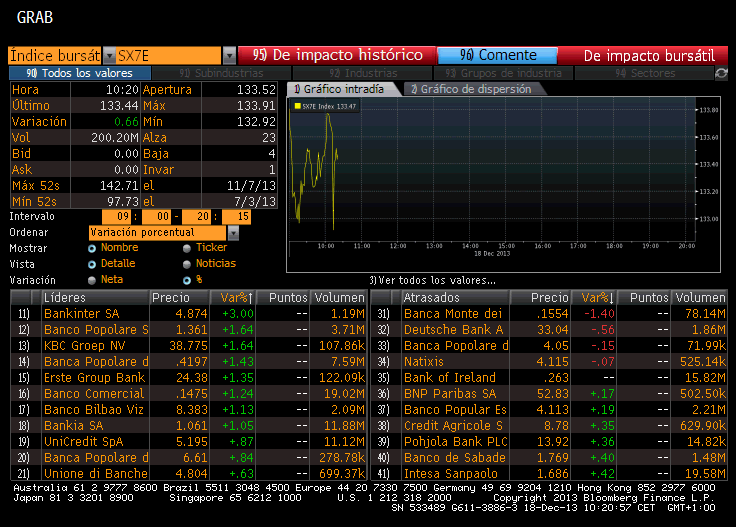Open Banco Popolare S row 12
The image size is (736, 527).
[188, 329]
